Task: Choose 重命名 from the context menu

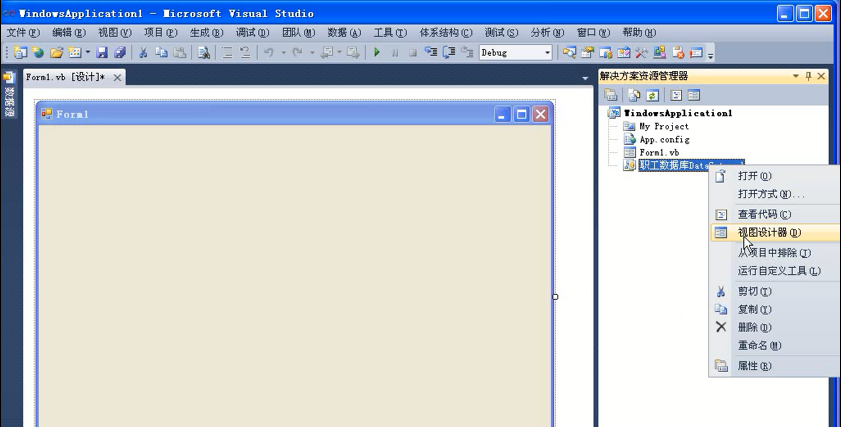Action: point(774,345)
